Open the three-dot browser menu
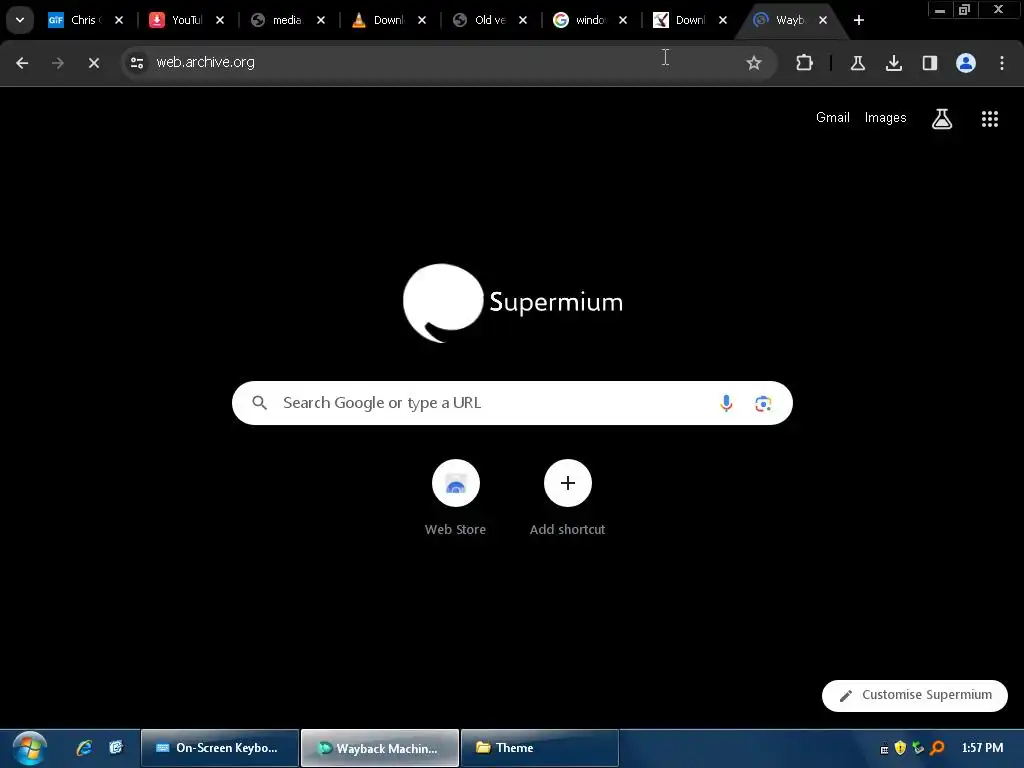 click(1002, 63)
